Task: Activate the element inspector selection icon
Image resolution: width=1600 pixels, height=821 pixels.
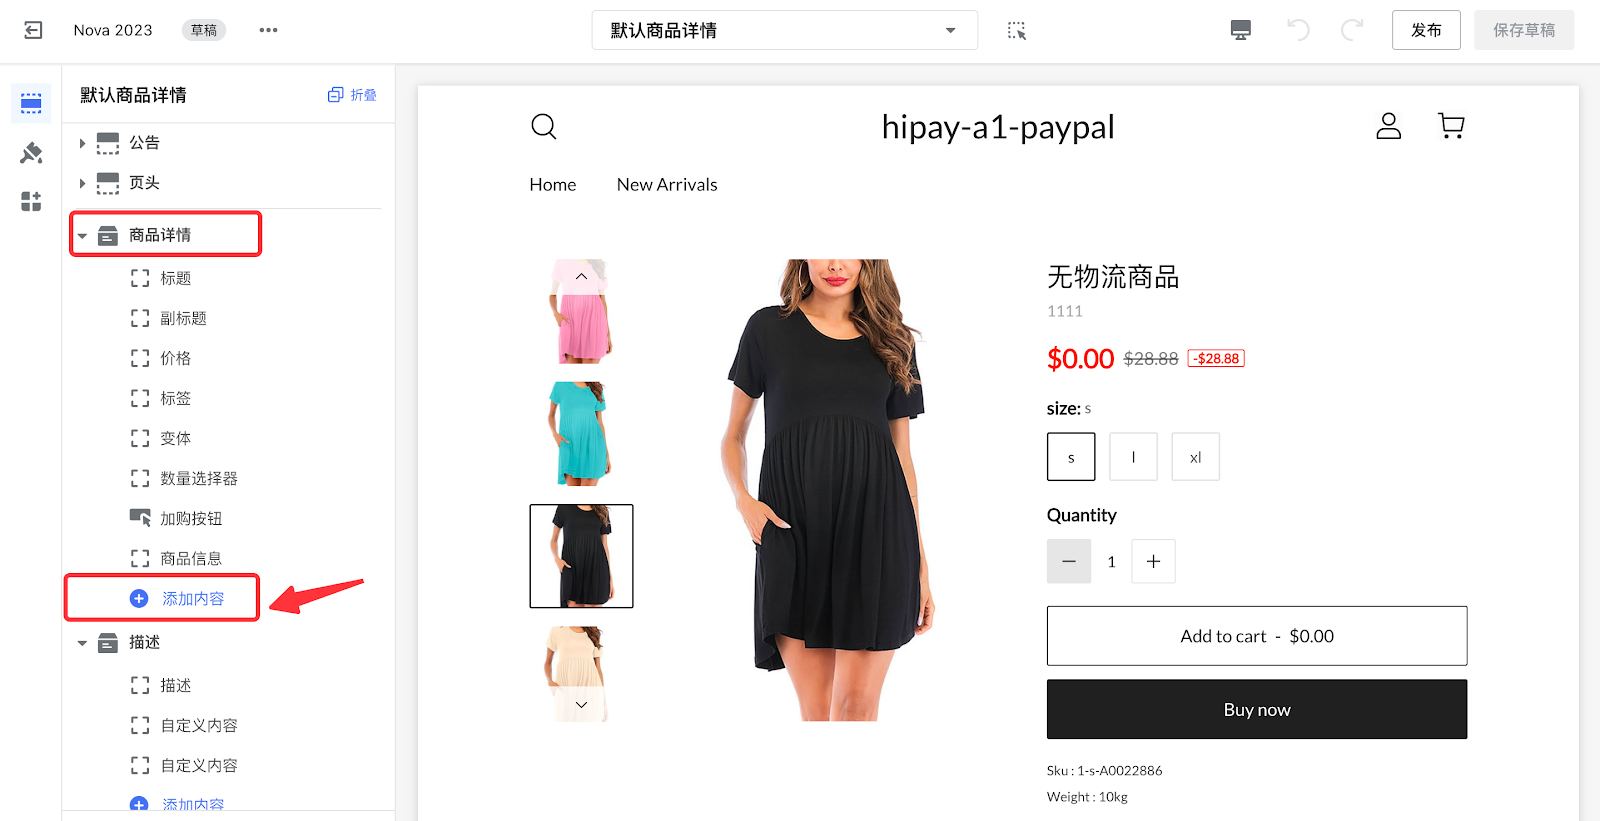Action: 1016,30
